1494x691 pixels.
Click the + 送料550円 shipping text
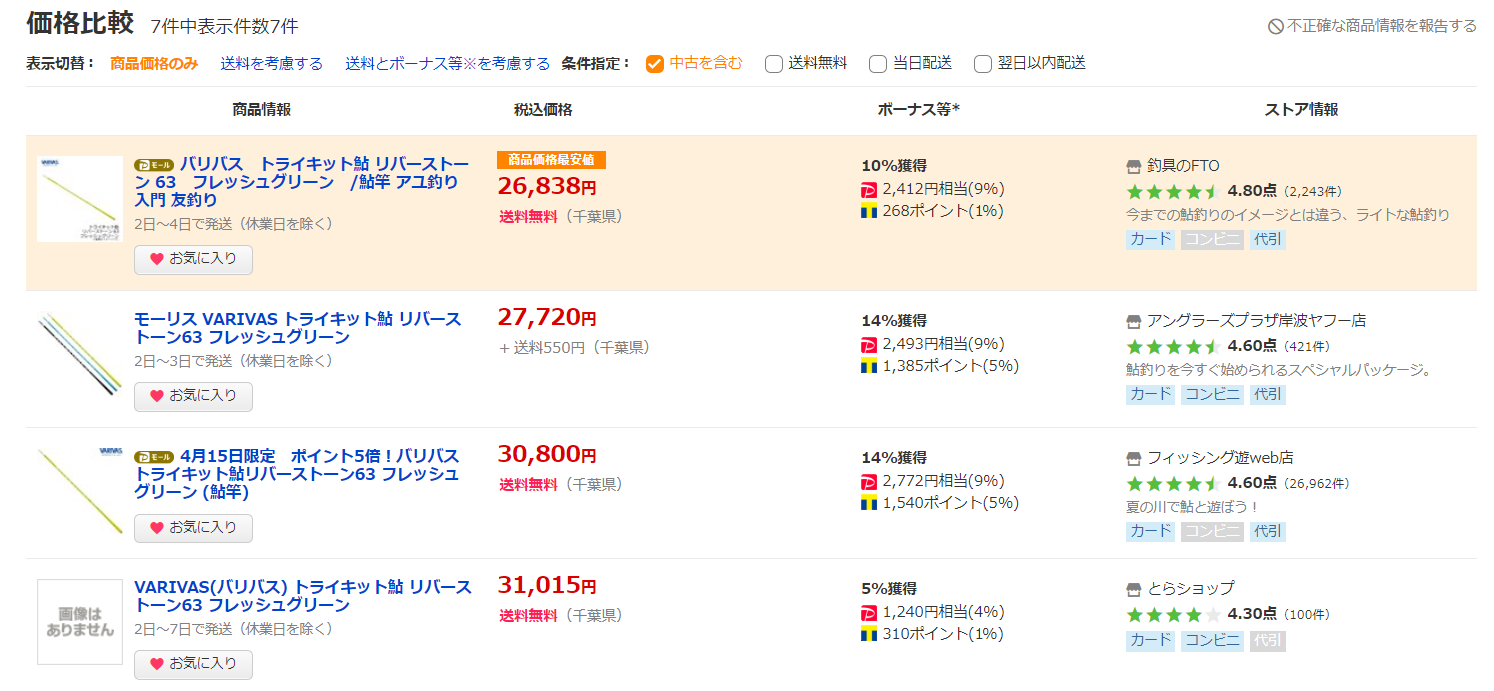[541, 348]
